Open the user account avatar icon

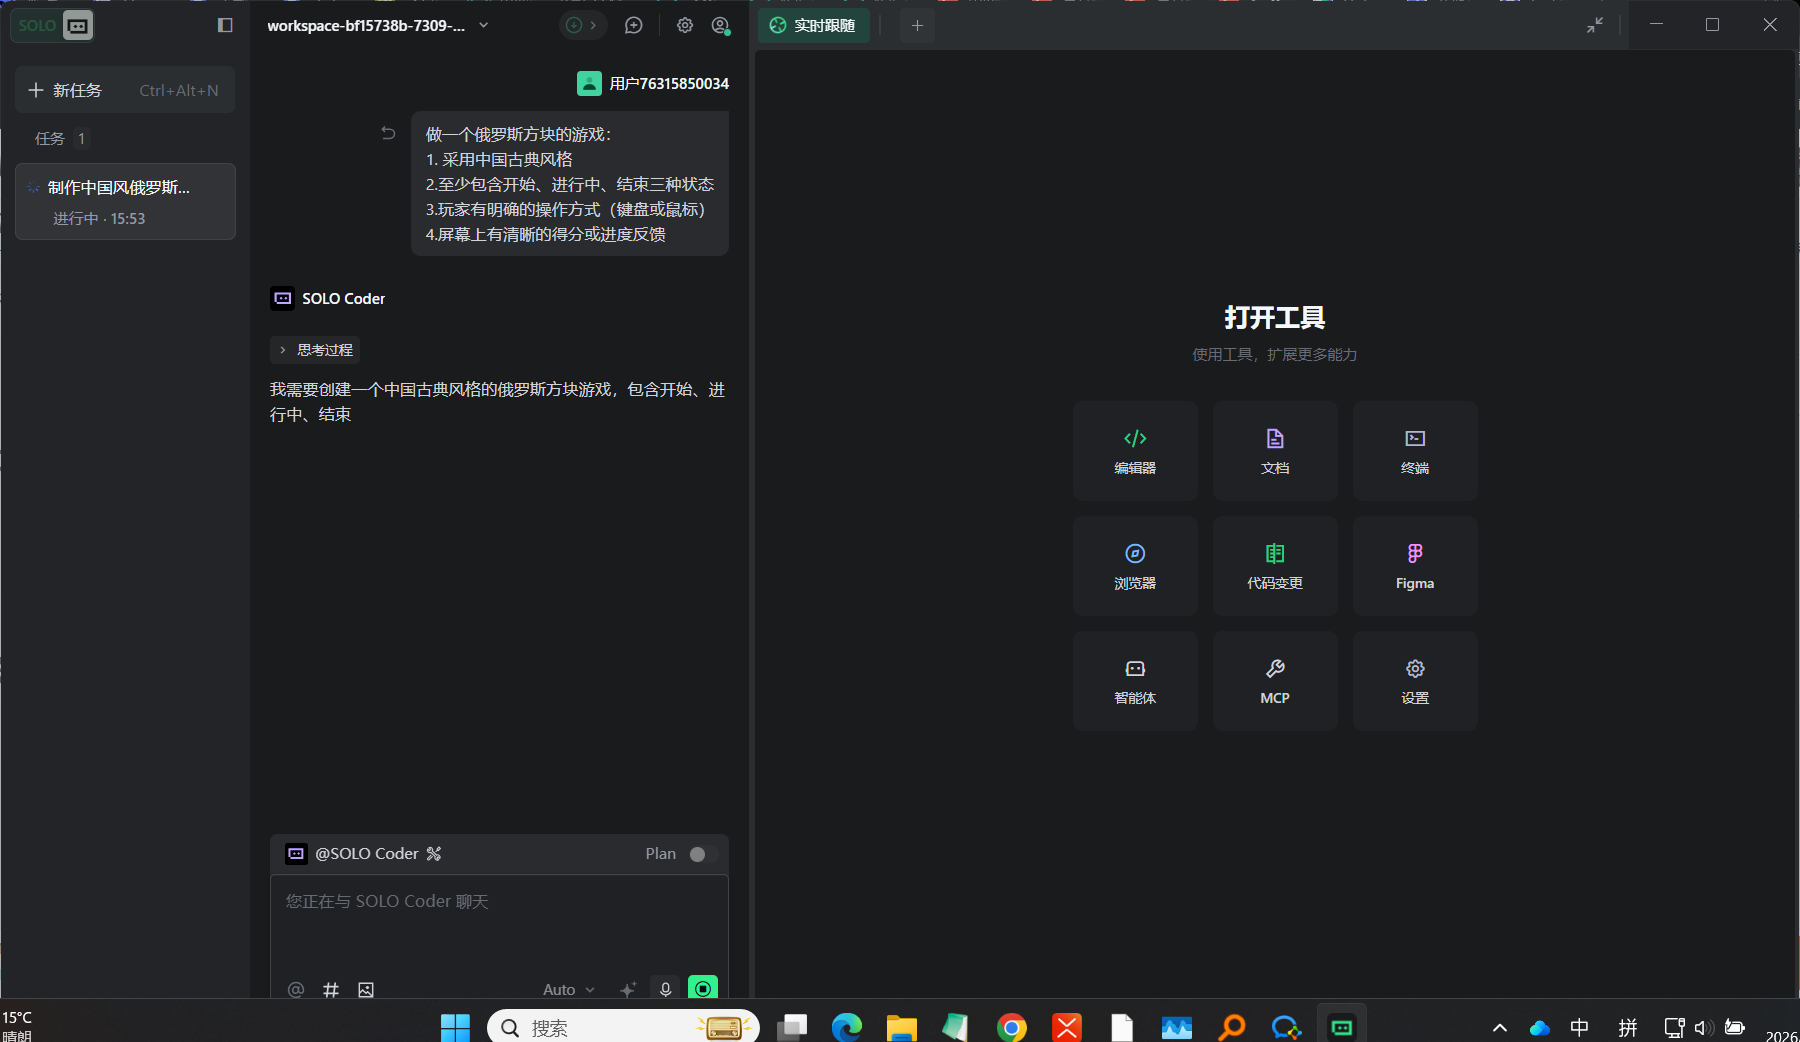tap(720, 25)
